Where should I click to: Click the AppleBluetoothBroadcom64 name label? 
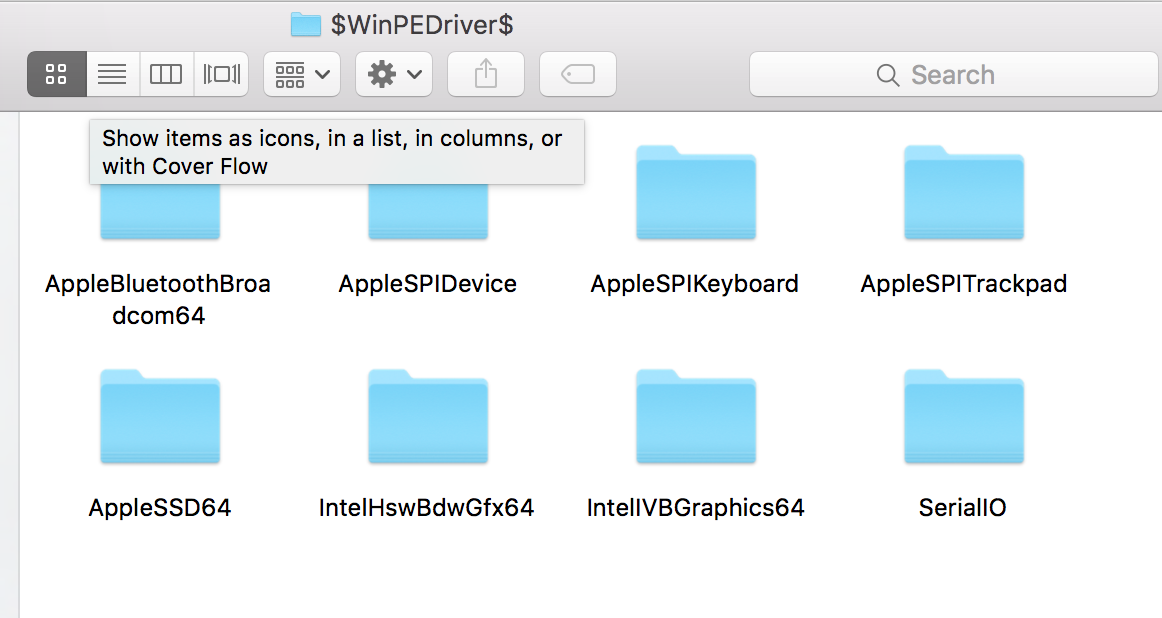click(158, 299)
